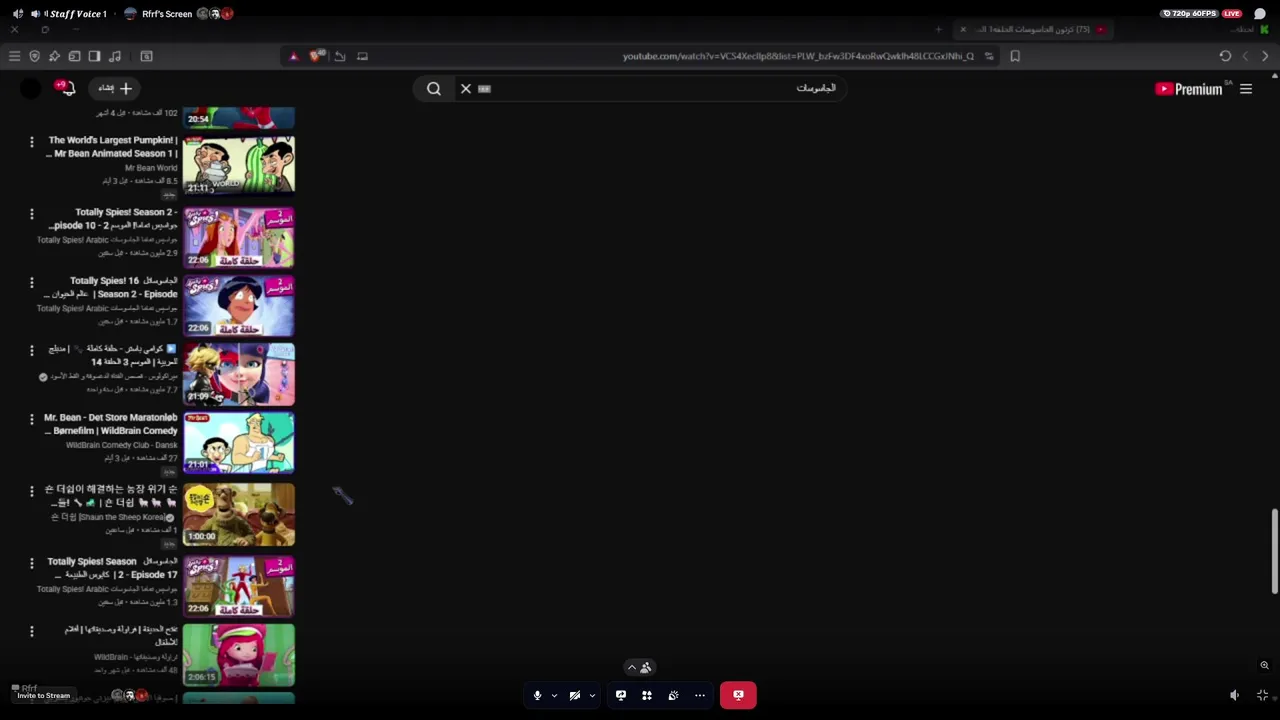Open Totally Spies Season 2 Episode 10 thumbnail
The width and height of the screenshot is (1280, 720).
tap(239, 237)
